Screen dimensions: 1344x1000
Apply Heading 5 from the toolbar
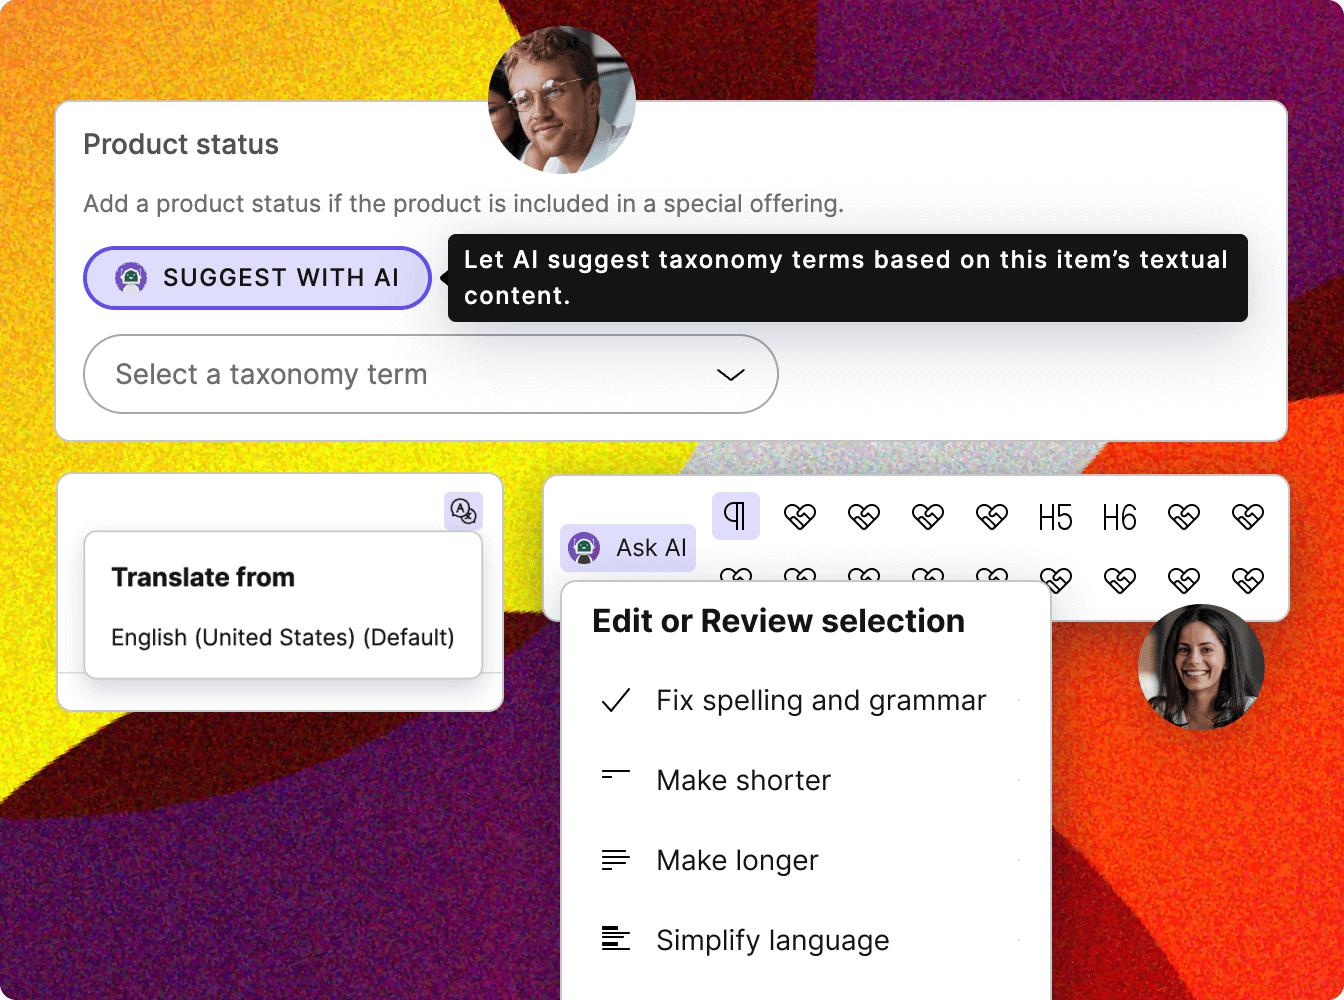pyautogui.click(x=1055, y=517)
